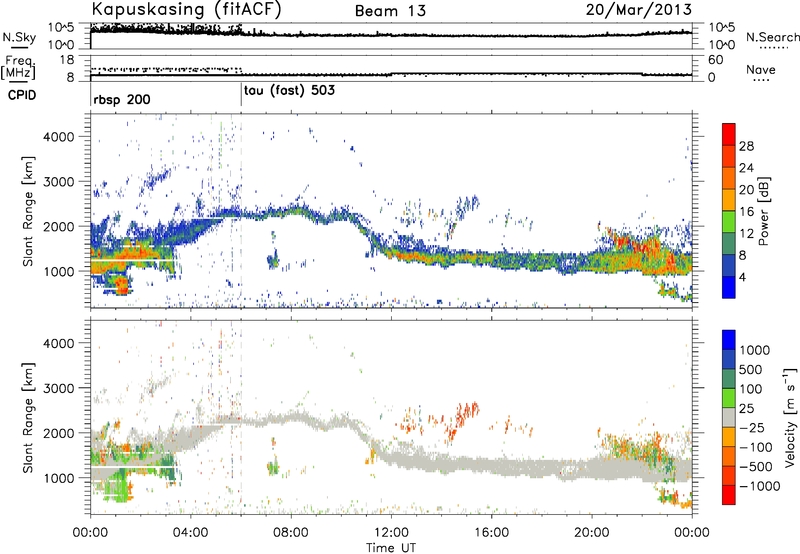Click the blue top of Velocity colorbar
This screenshot has height=554, width=800.
point(729,340)
